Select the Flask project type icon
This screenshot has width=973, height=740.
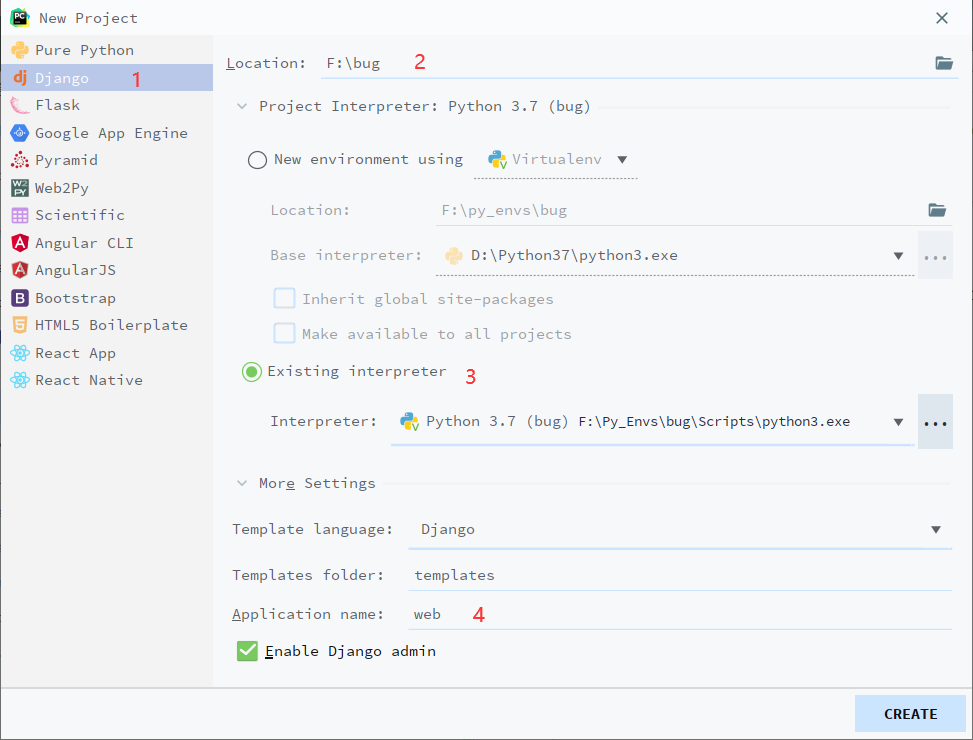pos(19,105)
